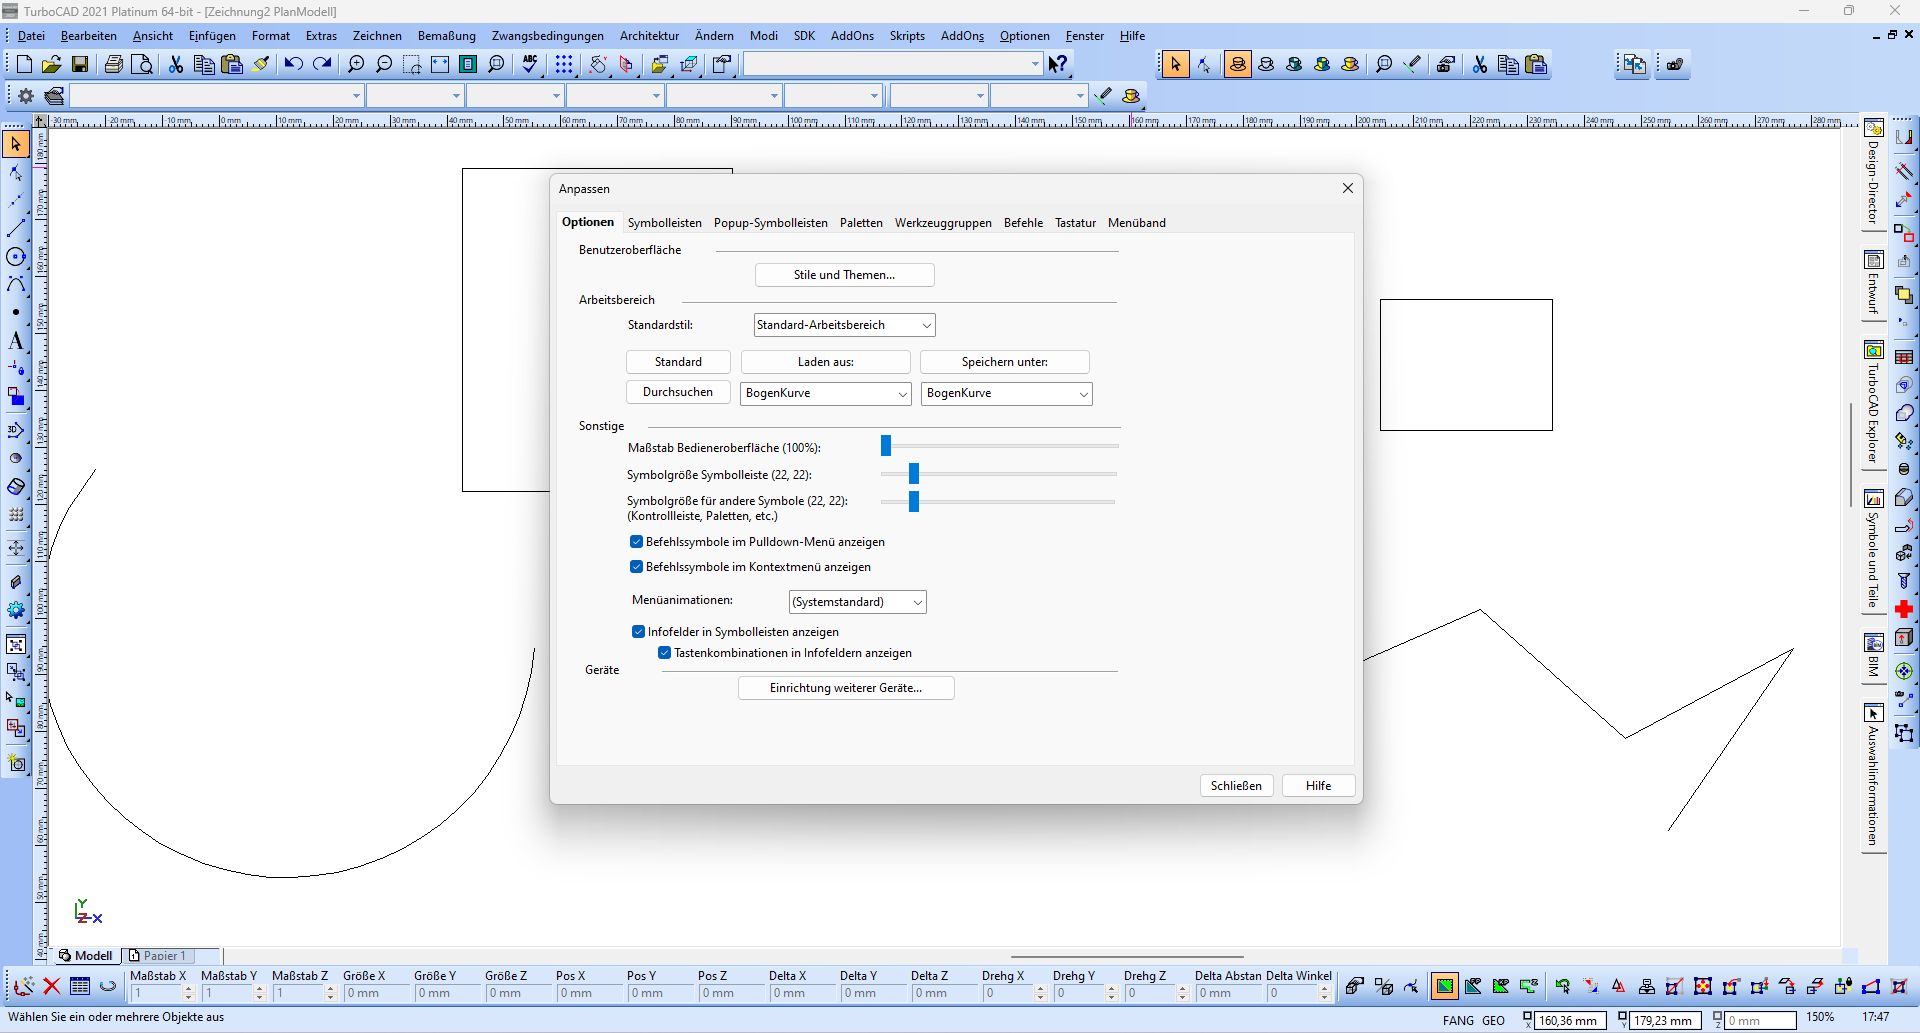Image resolution: width=1920 pixels, height=1033 pixels.
Task: Click the paintbrush format painter icon
Action: pyautogui.click(x=261, y=65)
